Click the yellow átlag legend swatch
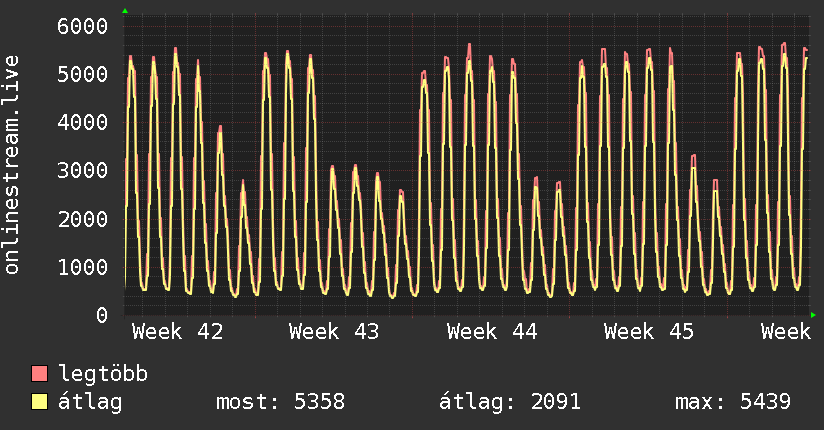 pyautogui.click(x=40, y=403)
